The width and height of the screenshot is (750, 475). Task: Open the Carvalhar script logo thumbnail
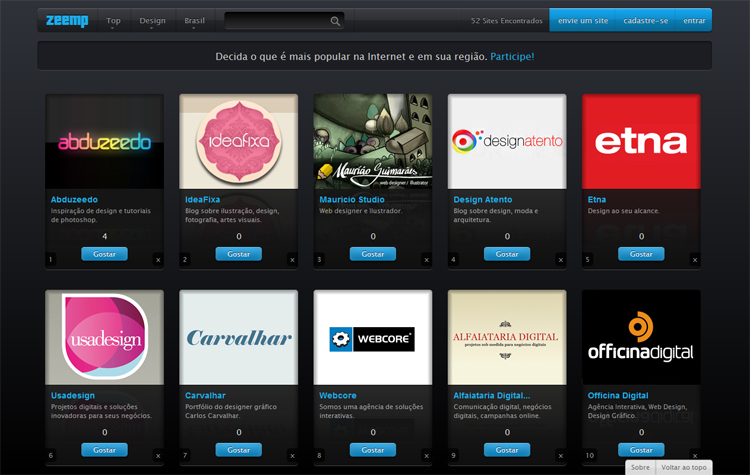(x=239, y=337)
